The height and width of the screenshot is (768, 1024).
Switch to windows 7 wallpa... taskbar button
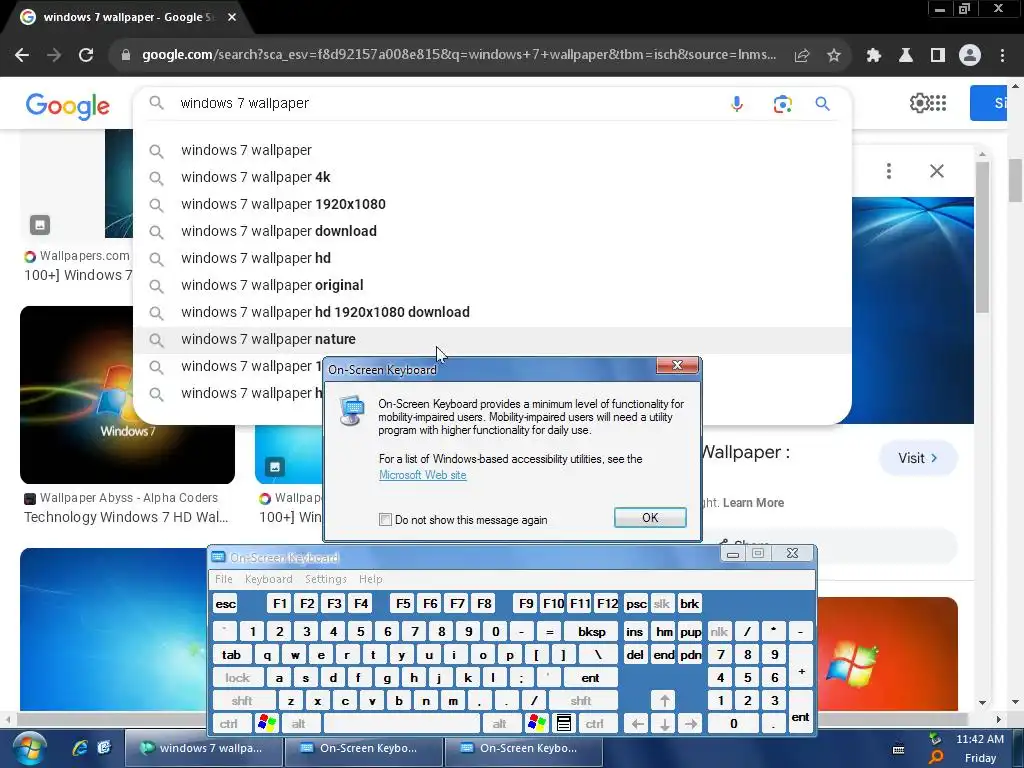click(x=203, y=748)
